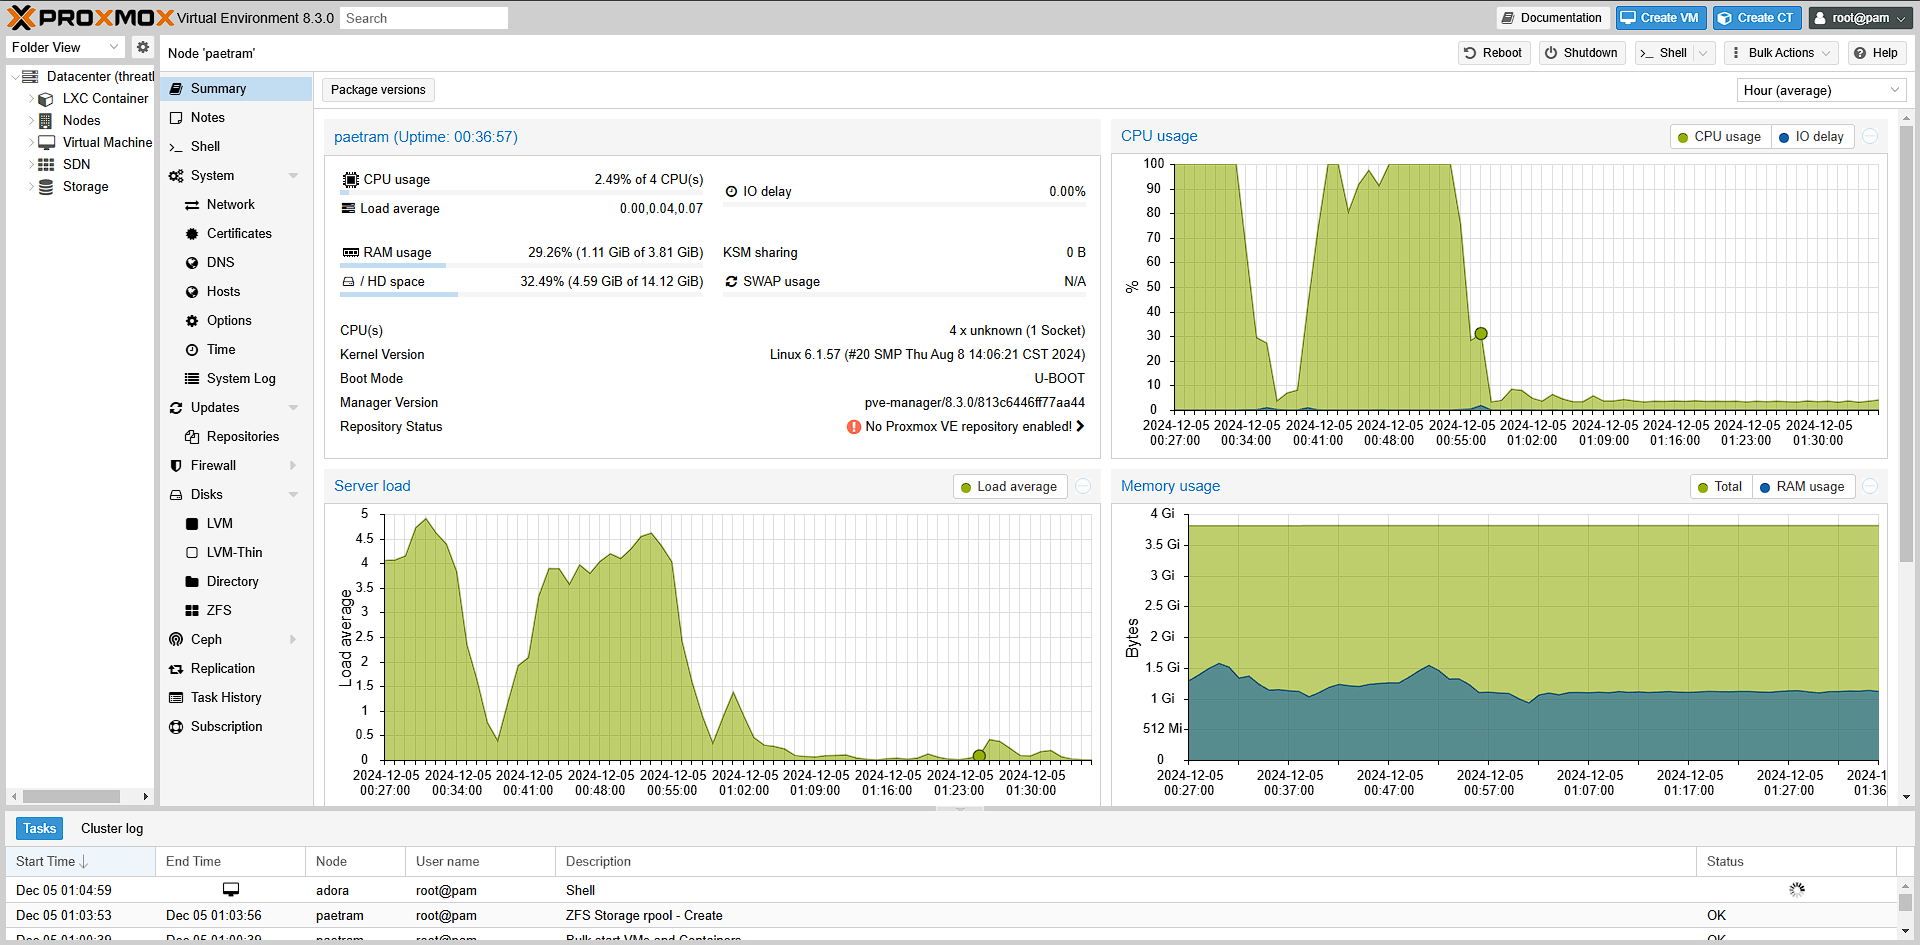
Task: Click the DNS globe icon
Action: coord(192,263)
